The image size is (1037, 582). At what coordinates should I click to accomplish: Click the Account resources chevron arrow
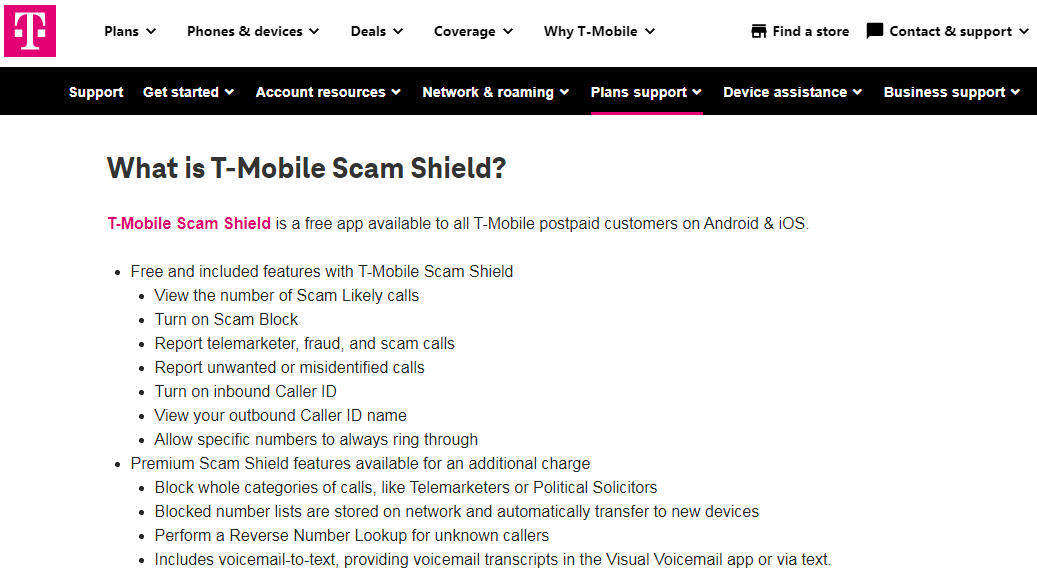(396, 93)
